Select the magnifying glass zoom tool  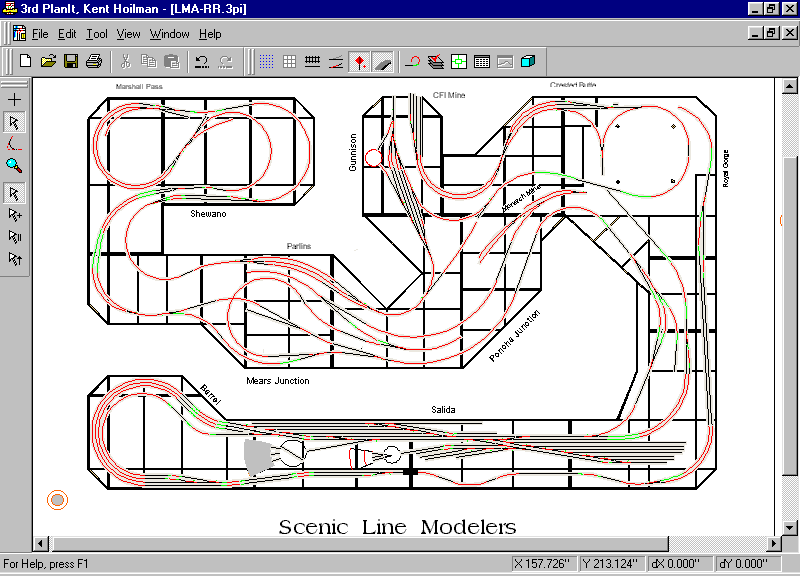click(14, 165)
